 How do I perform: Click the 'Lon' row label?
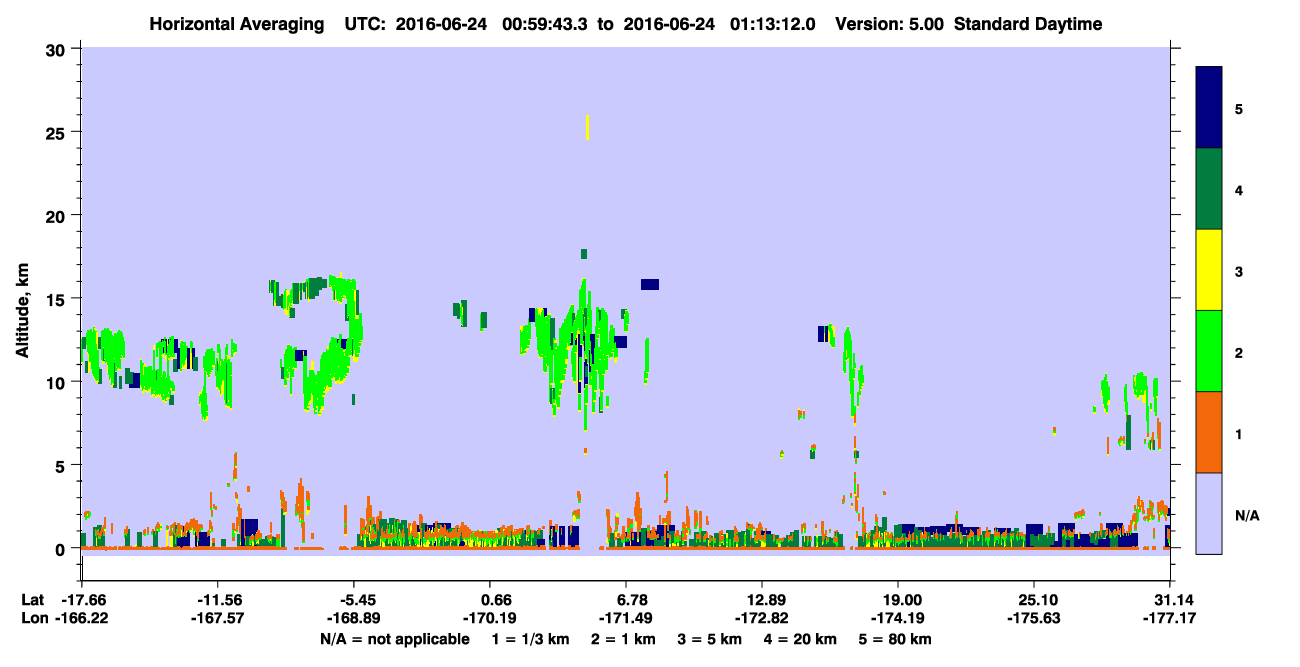(34, 618)
